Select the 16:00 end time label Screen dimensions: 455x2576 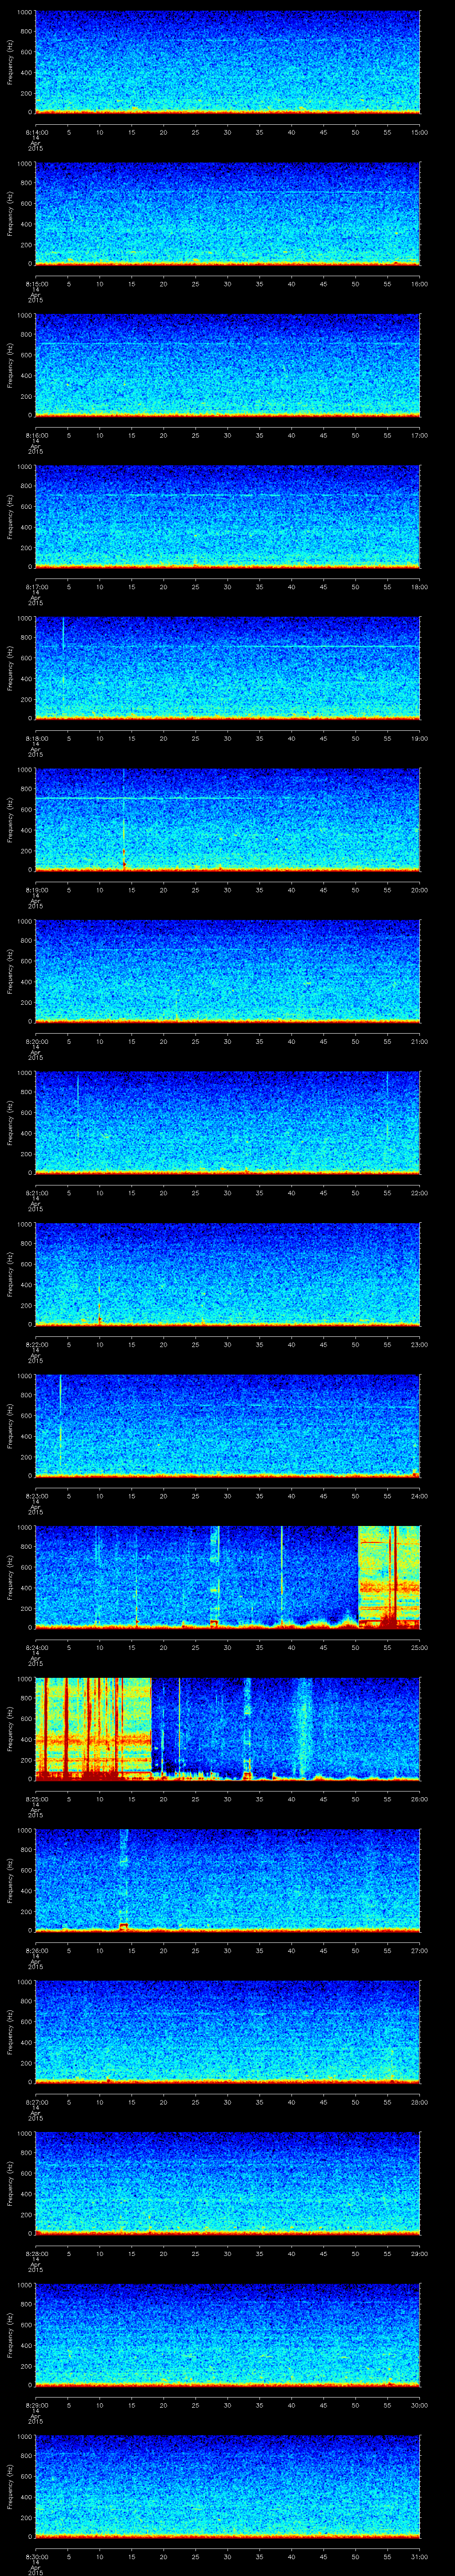pos(420,284)
